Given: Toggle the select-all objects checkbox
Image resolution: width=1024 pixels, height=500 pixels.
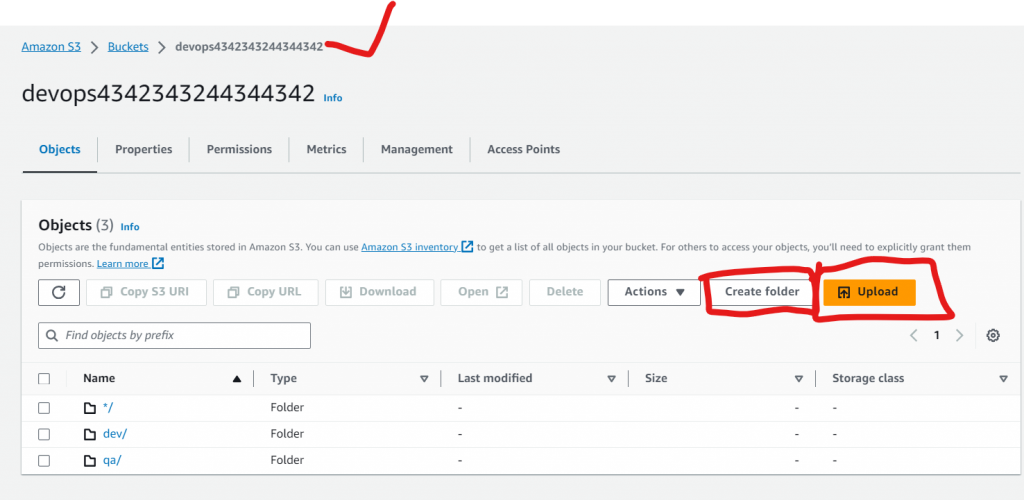Looking at the screenshot, I should (x=44, y=379).
